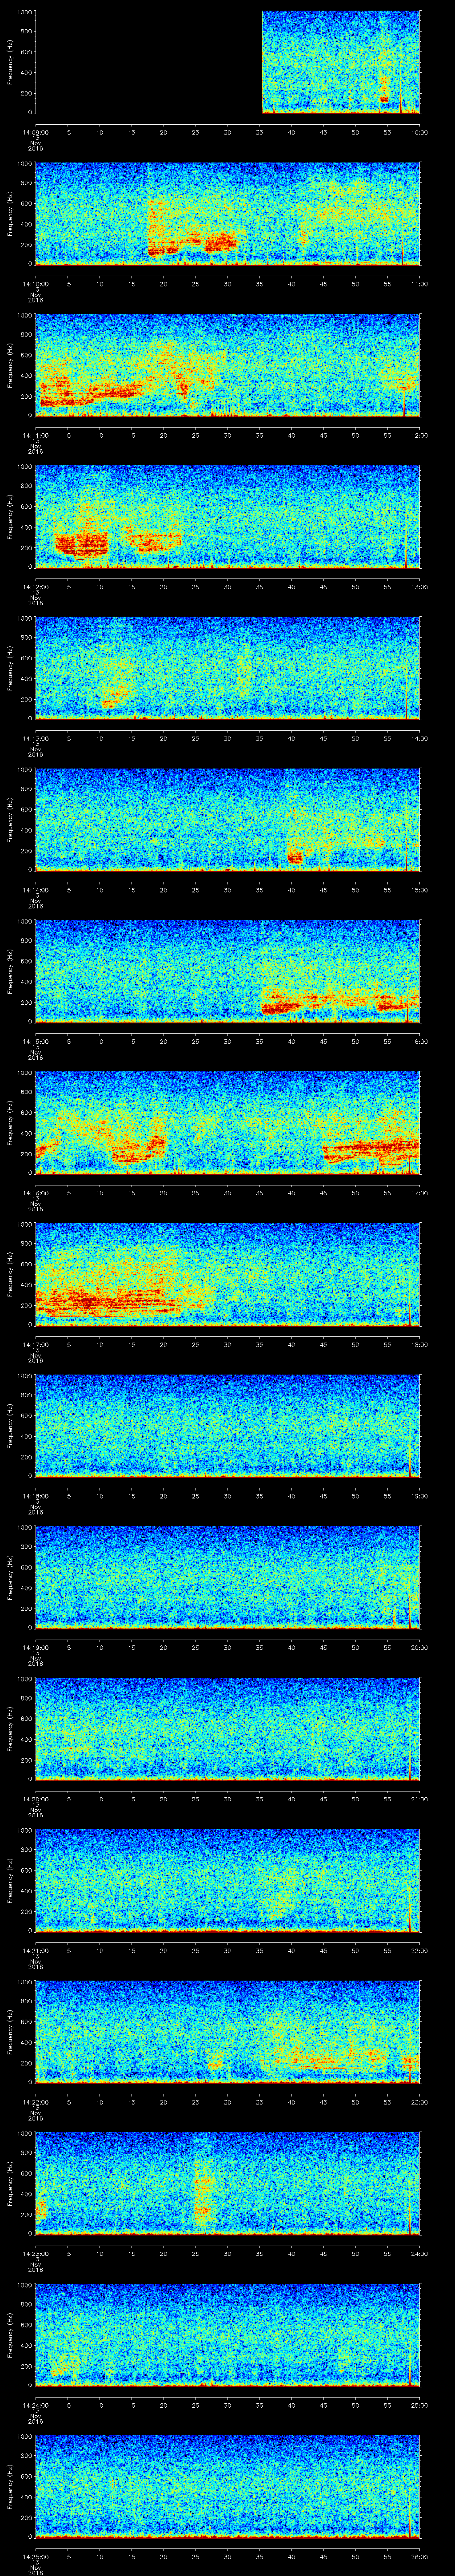Select the spectrogram panel starting at 14:12:00
This screenshot has height=2576, width=455.
point(228,517)
